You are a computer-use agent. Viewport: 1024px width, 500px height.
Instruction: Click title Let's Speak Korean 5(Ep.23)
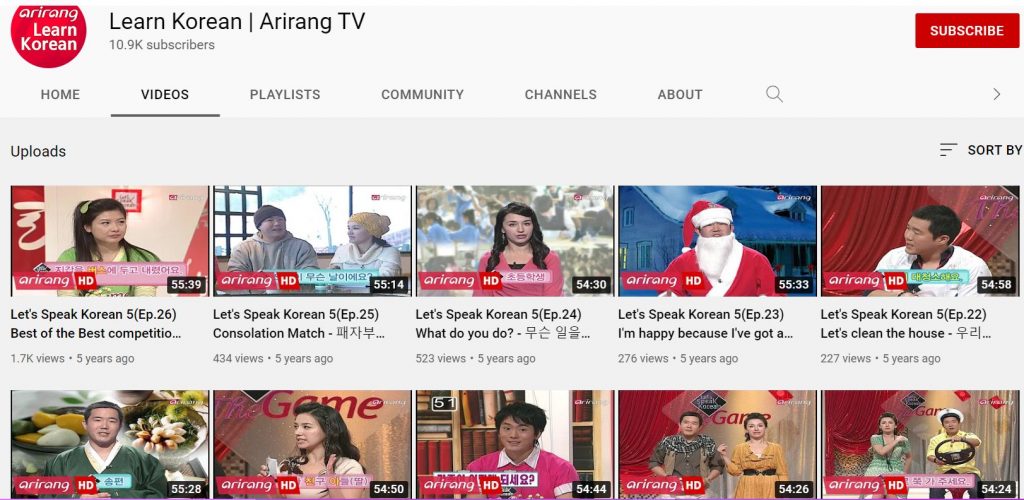pos(705,324)
